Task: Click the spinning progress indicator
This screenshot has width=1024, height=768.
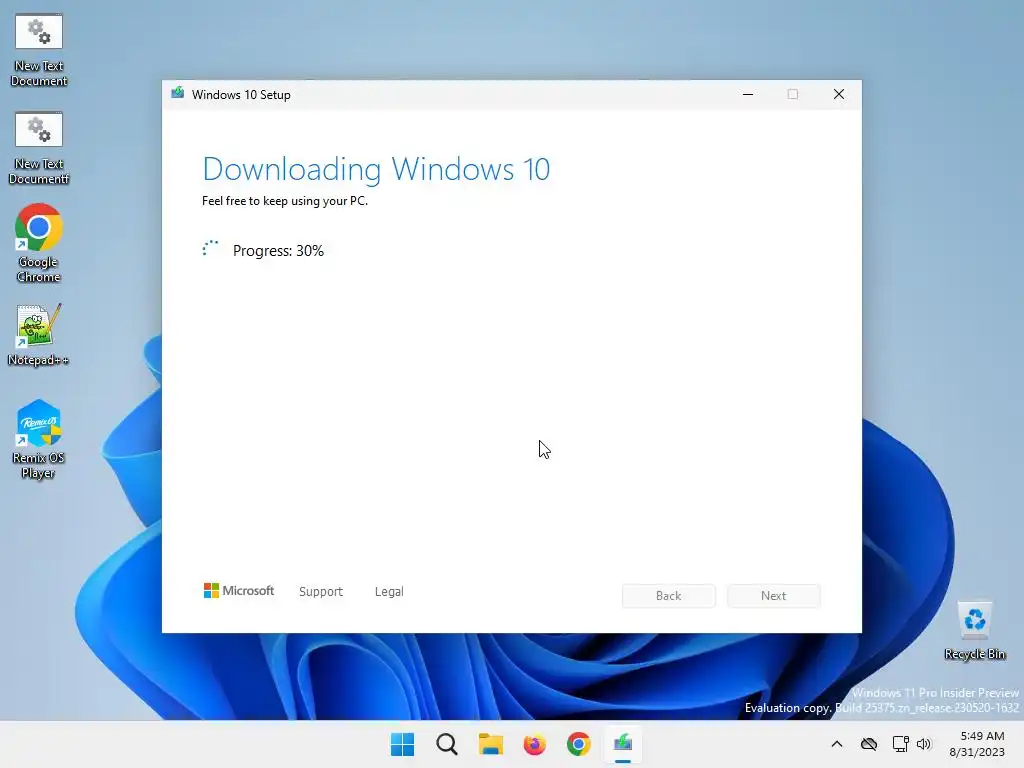Action: tap(210, 248)
